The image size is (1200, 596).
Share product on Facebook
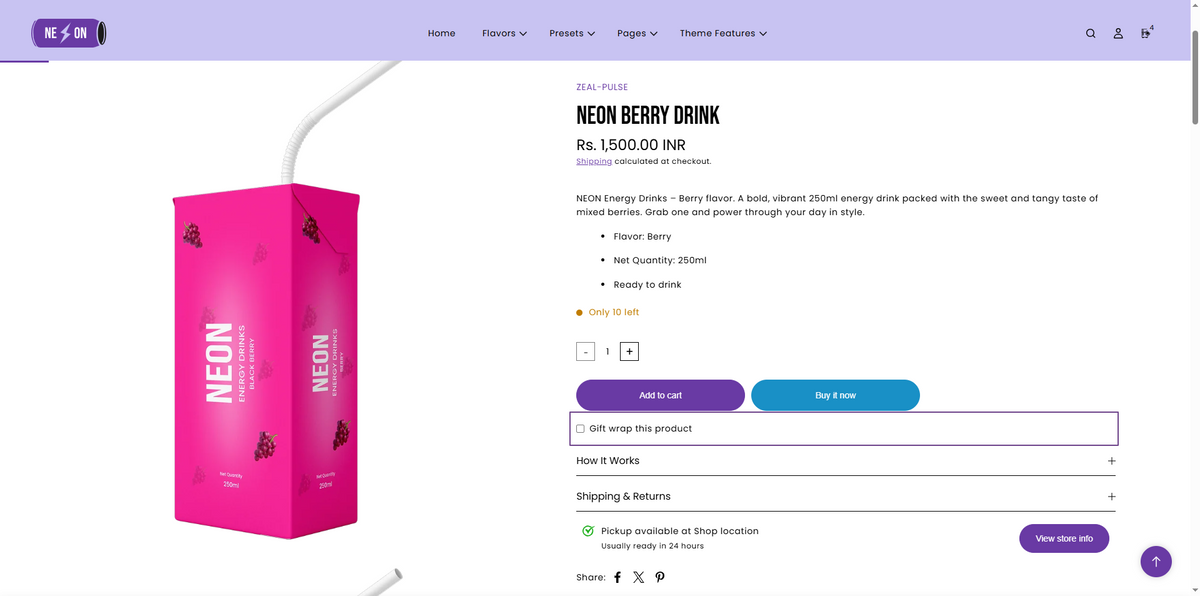617,577
